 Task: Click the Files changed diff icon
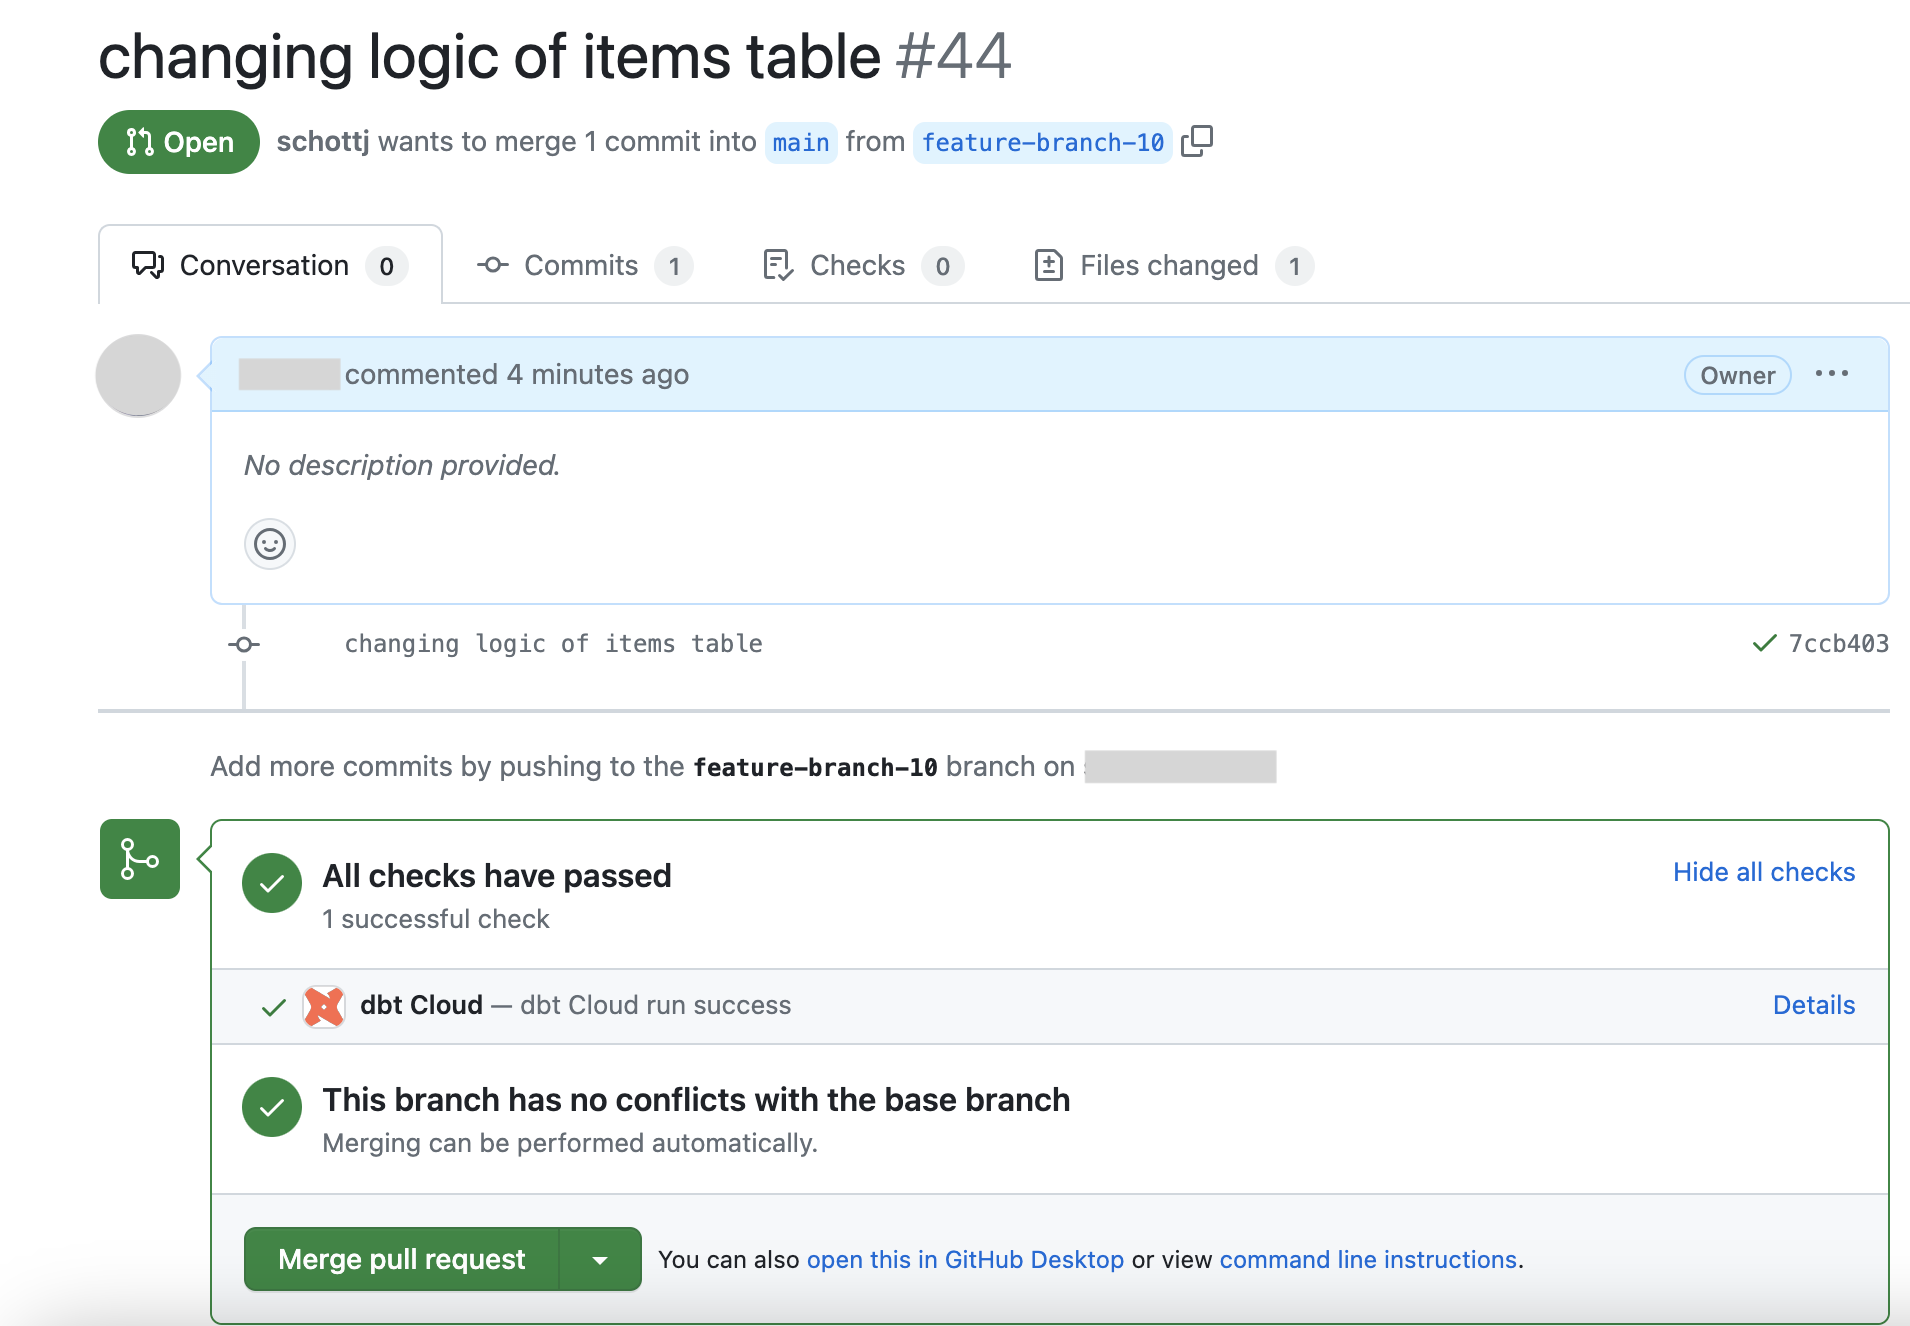1048,265
